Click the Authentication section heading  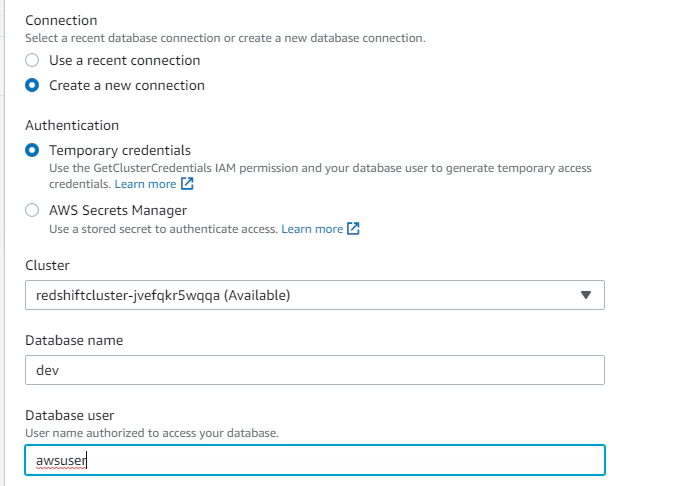[x=72, y=125]
